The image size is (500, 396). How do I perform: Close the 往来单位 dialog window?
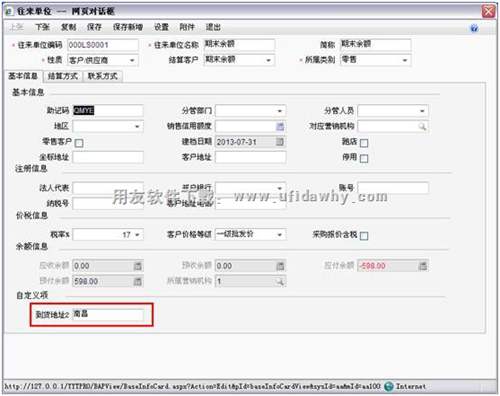488,11
